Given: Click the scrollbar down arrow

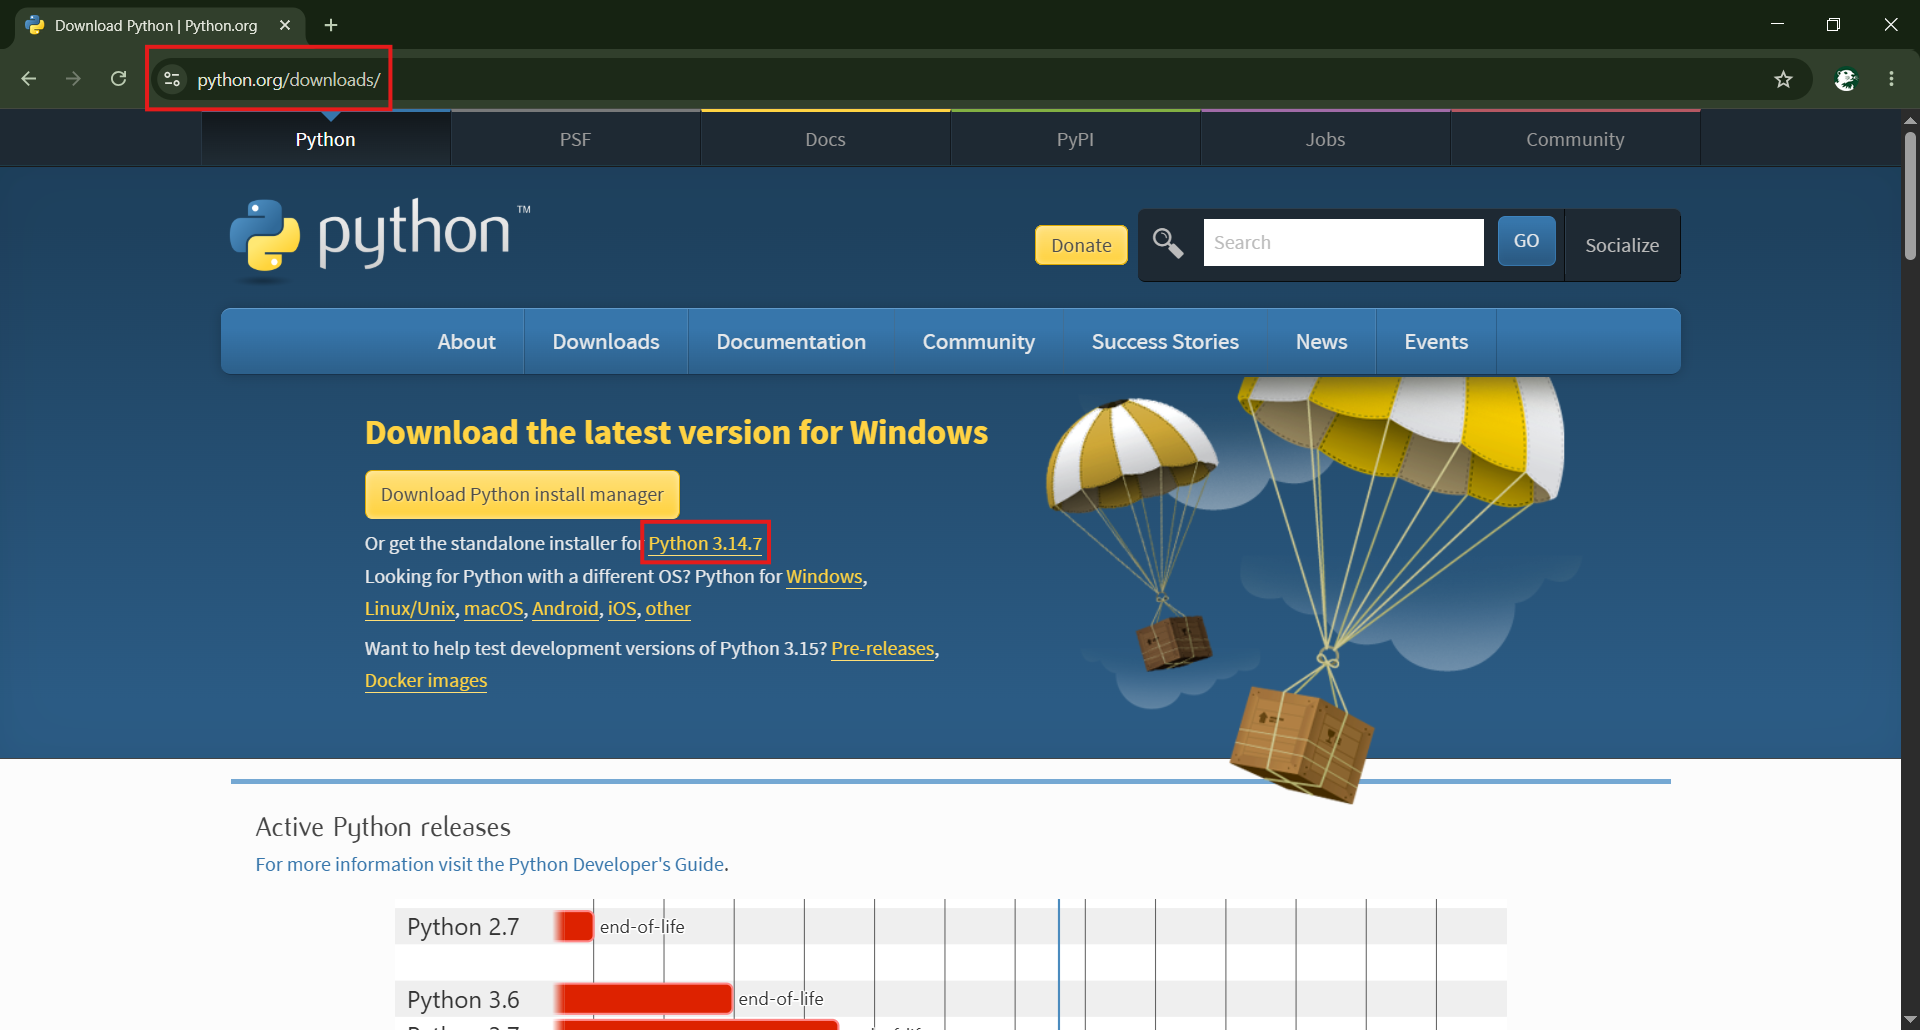Looking at the screenshot, I should (1910, 1019).
